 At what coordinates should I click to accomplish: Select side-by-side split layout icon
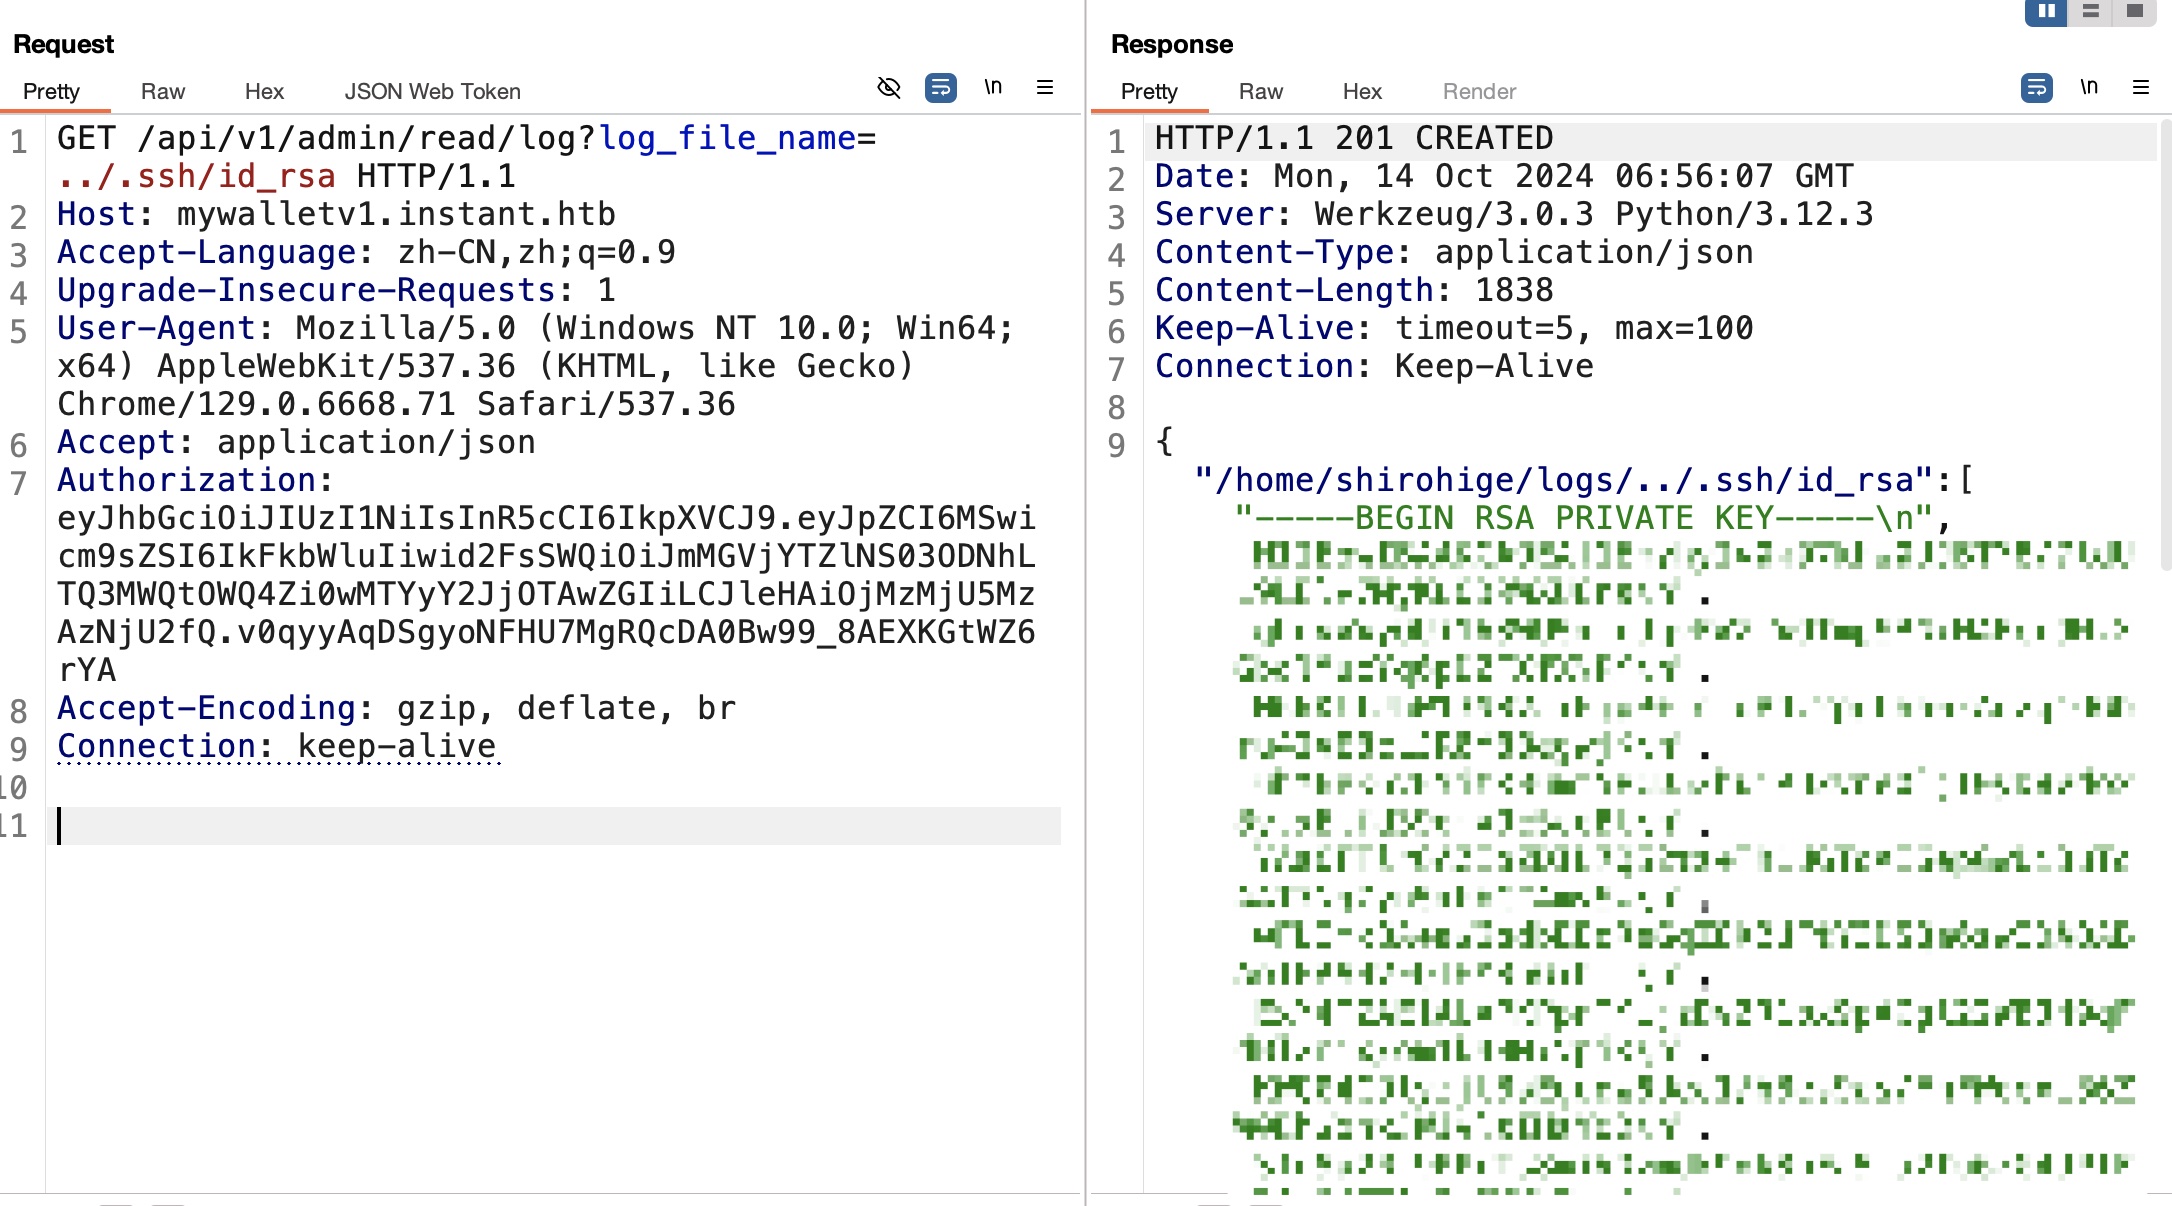point(2046,11)
